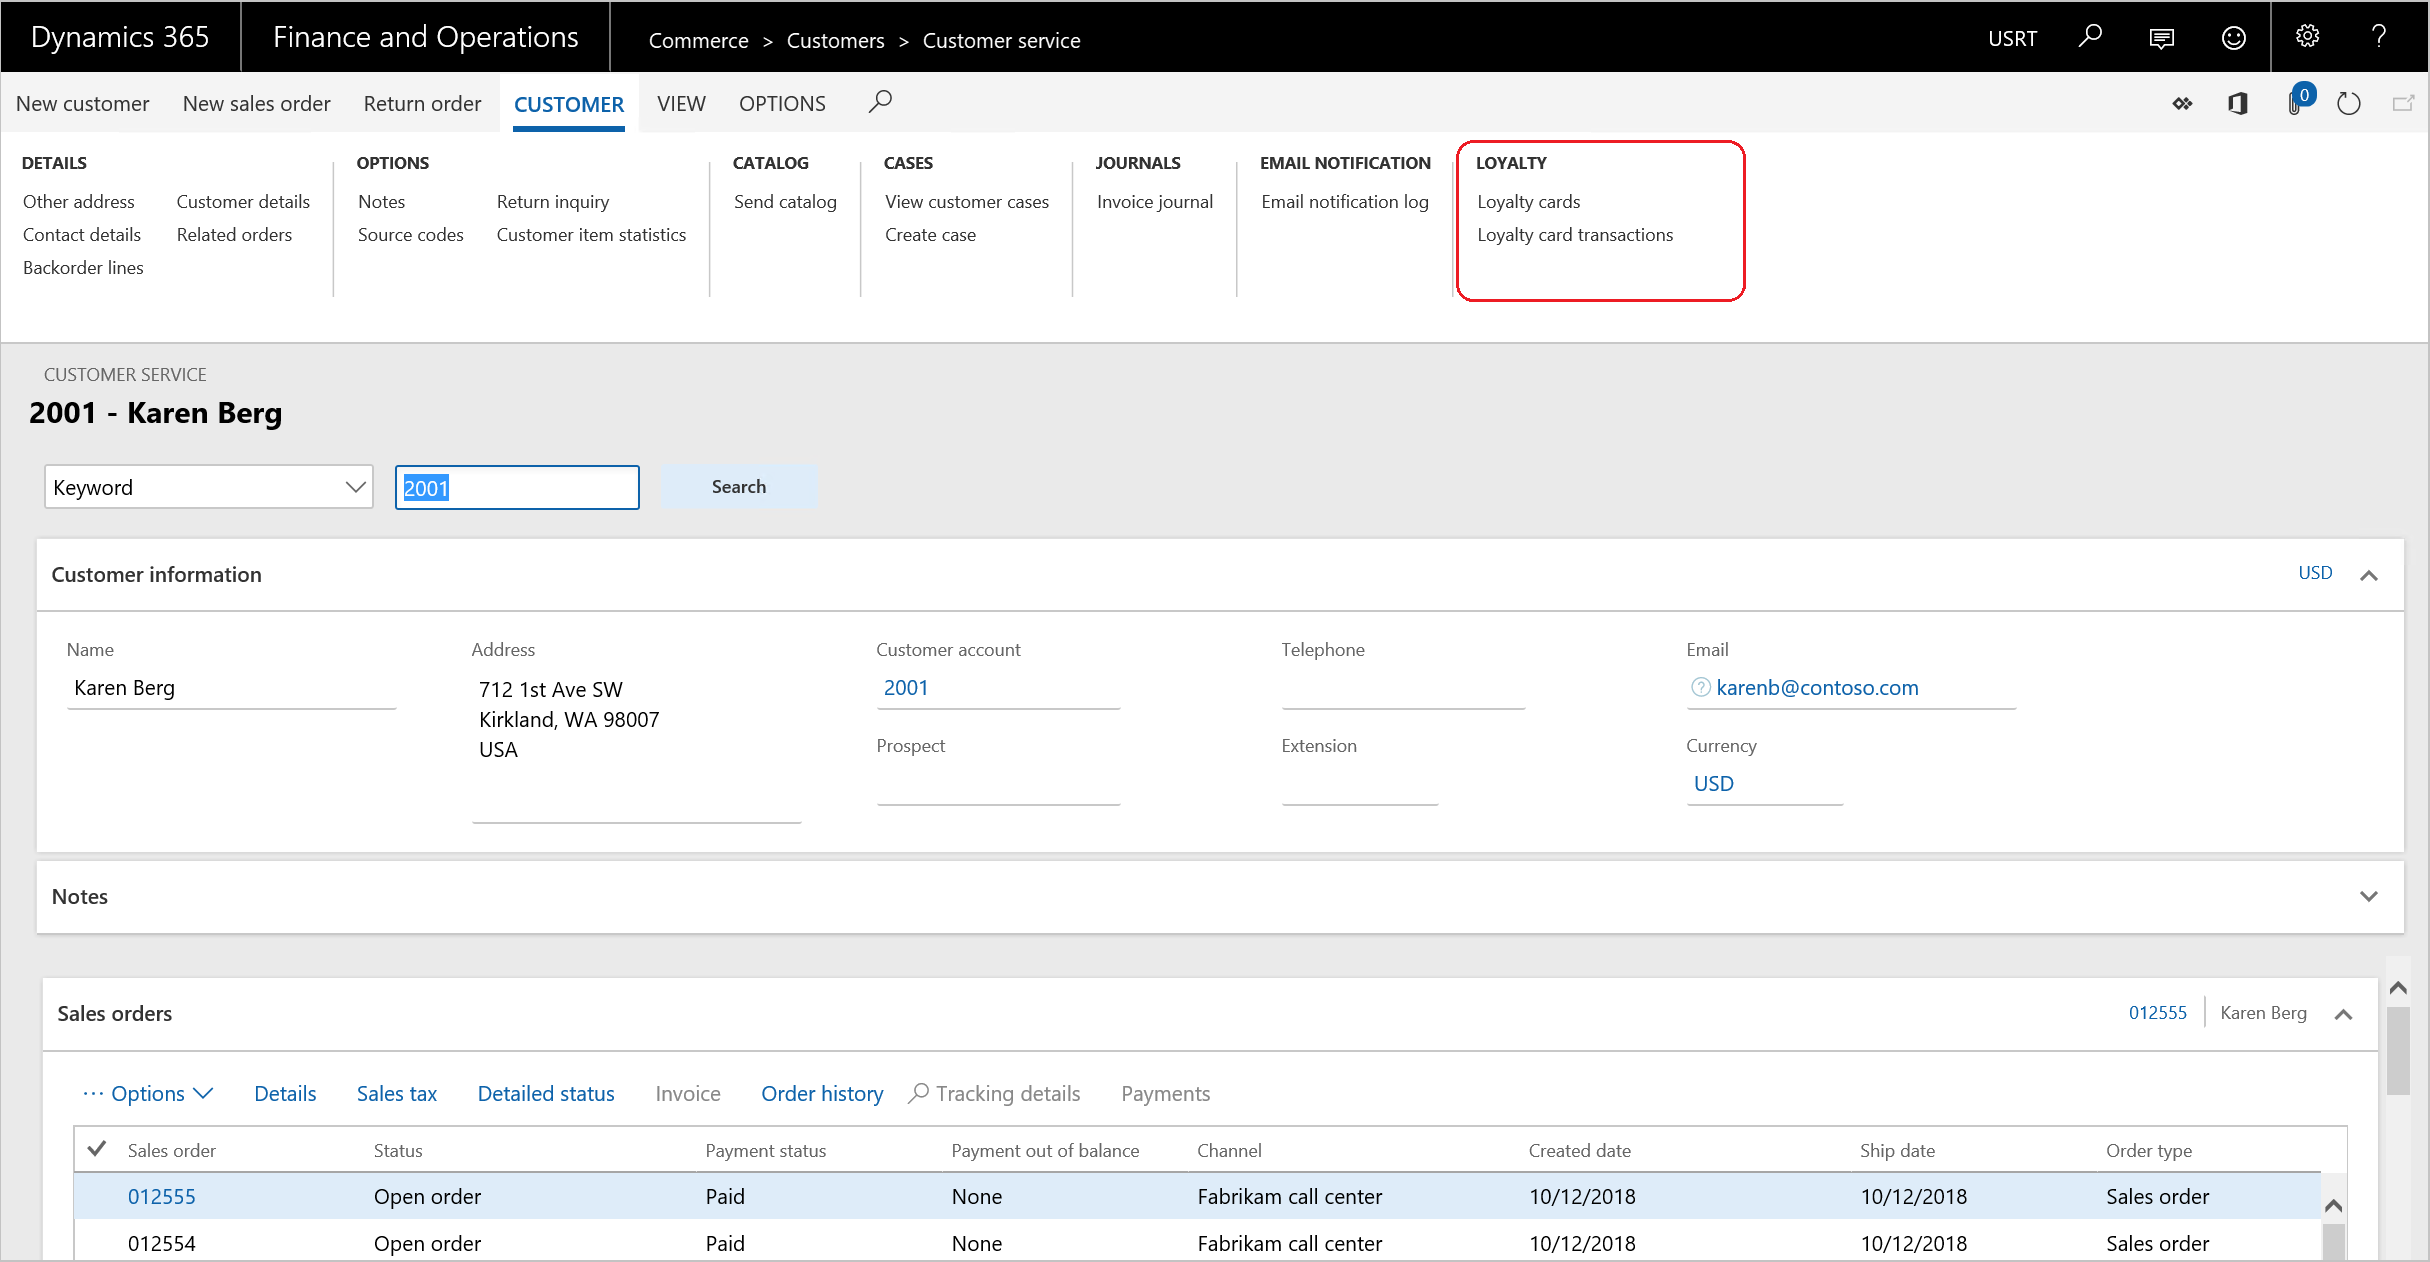The width and height of the screenshot is (2430, 1262).
Task: Select the Options dropdown menu
Action: 149,1093
